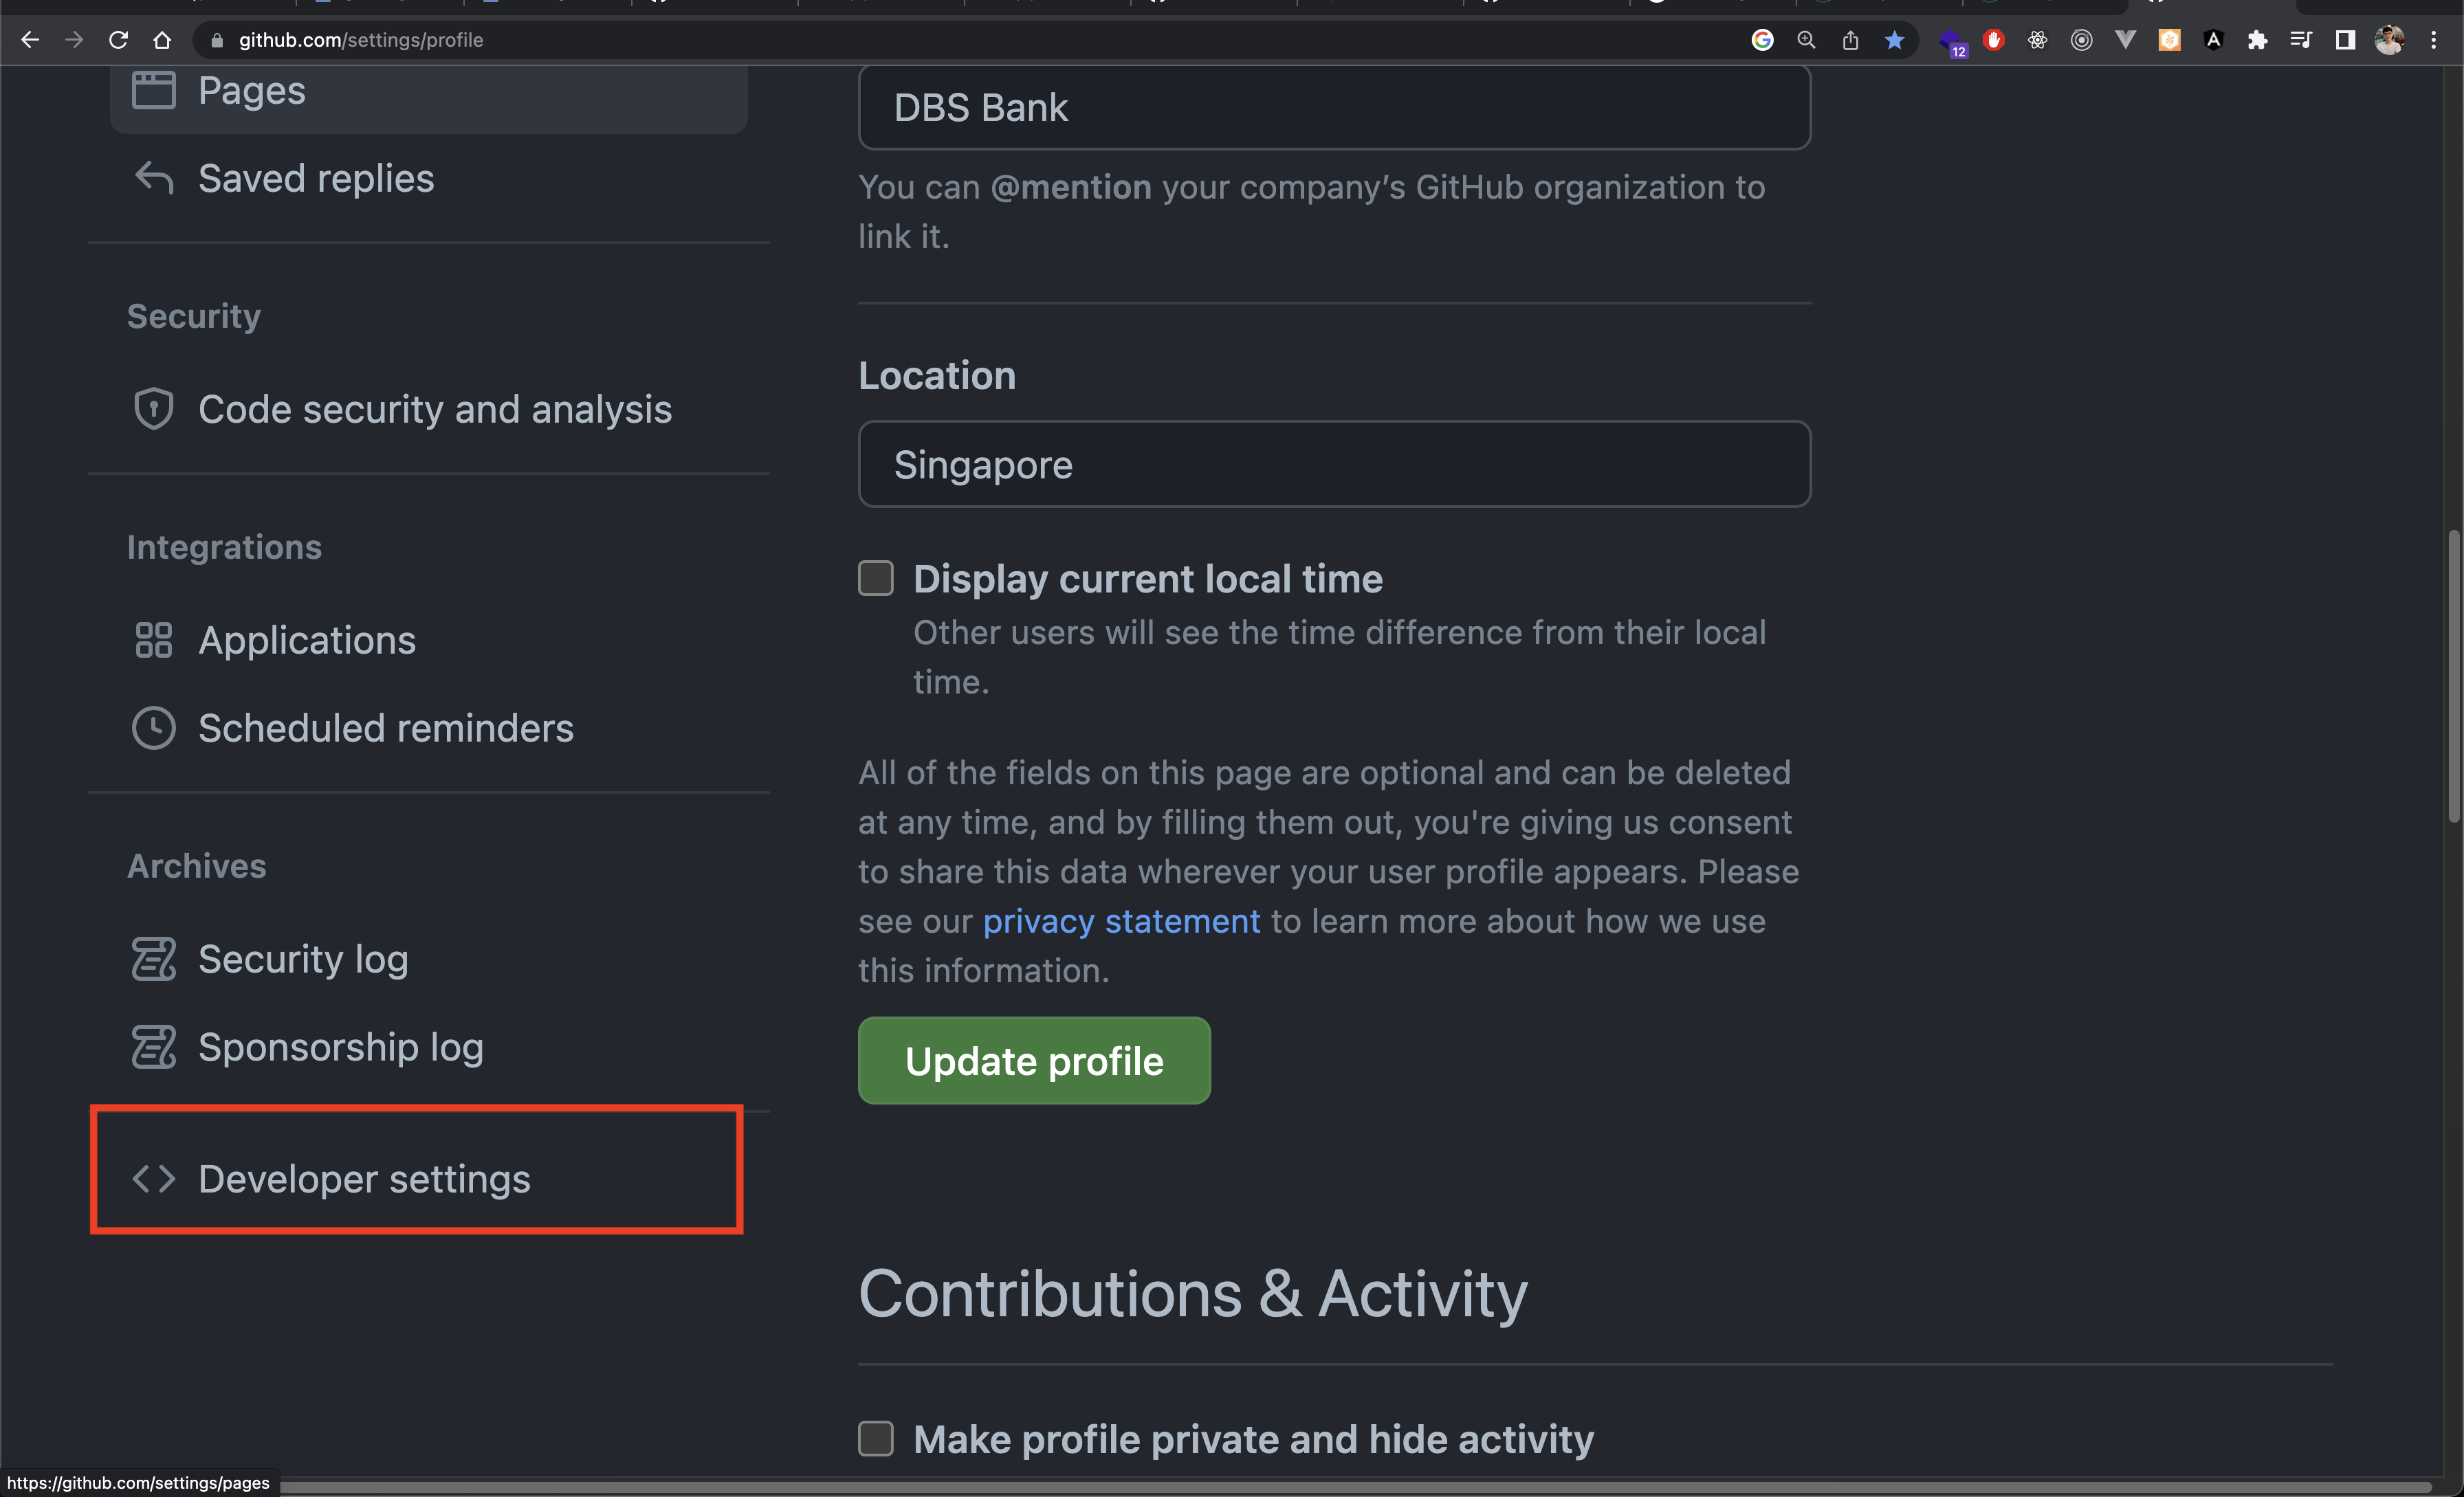The width and height of the screenshot is (2464, 1497).
Task: Open the React Developer Tools extension
Action: (2037, 40)
